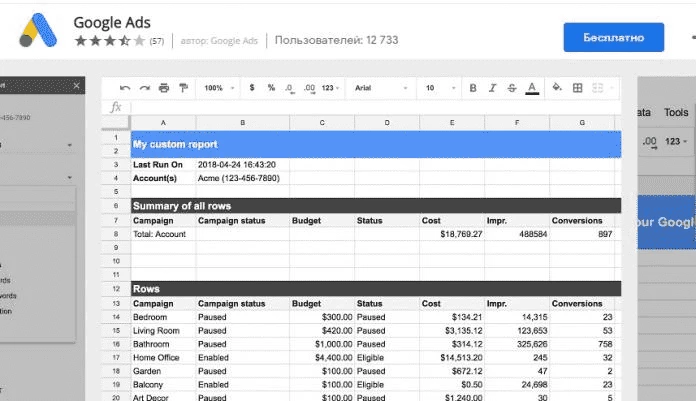
Task: Select column B header
Action: (242, 123)
